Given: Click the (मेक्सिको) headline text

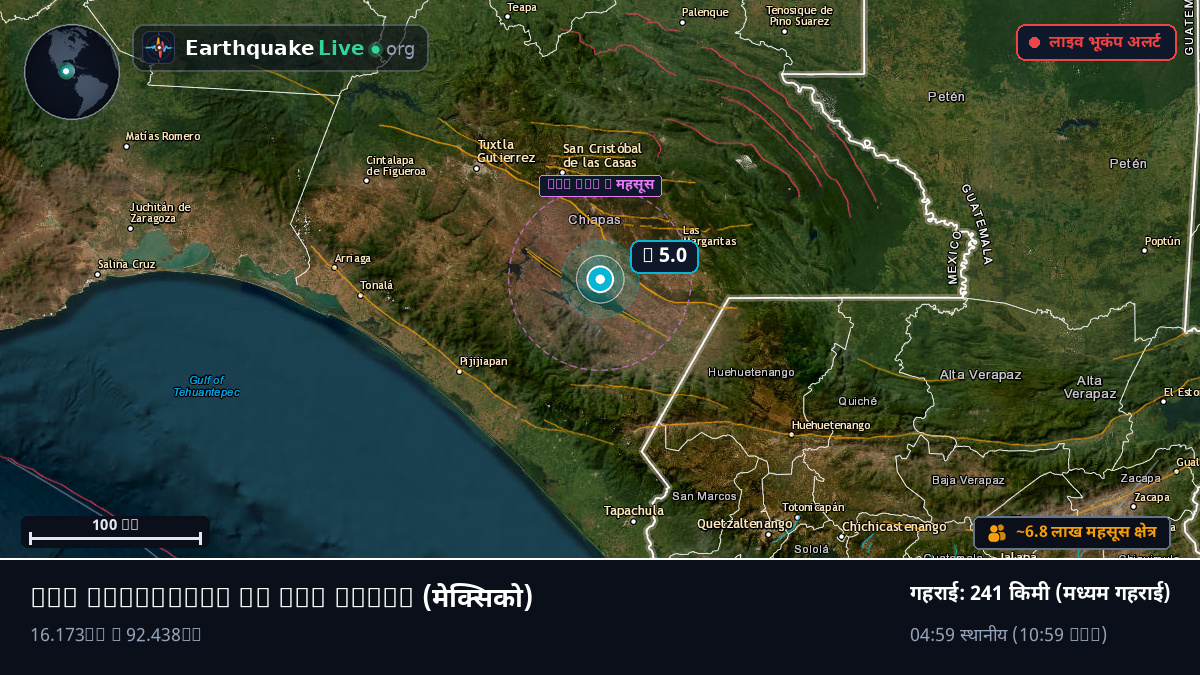Looking at the screenshot, I should pyautogui.click(x=477, y=597).
